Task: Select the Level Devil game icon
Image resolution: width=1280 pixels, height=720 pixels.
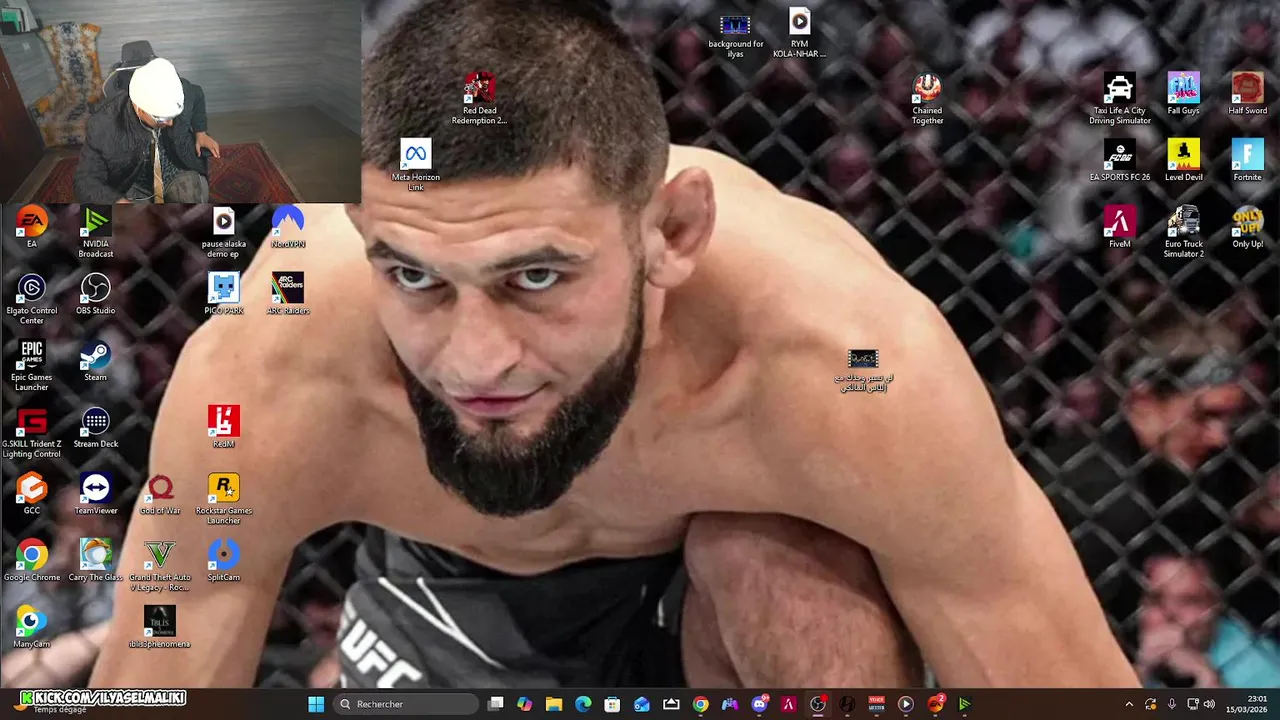Action: pos(1183,161)
